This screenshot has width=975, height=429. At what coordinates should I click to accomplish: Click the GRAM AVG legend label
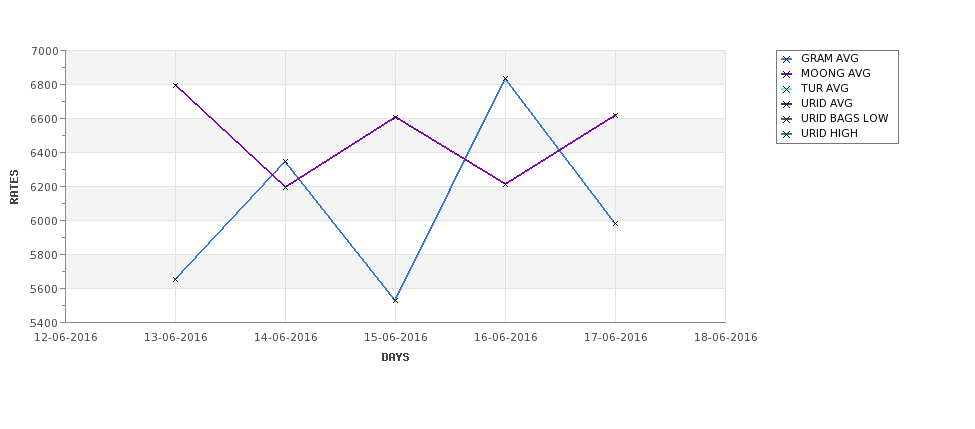[829, 58]
